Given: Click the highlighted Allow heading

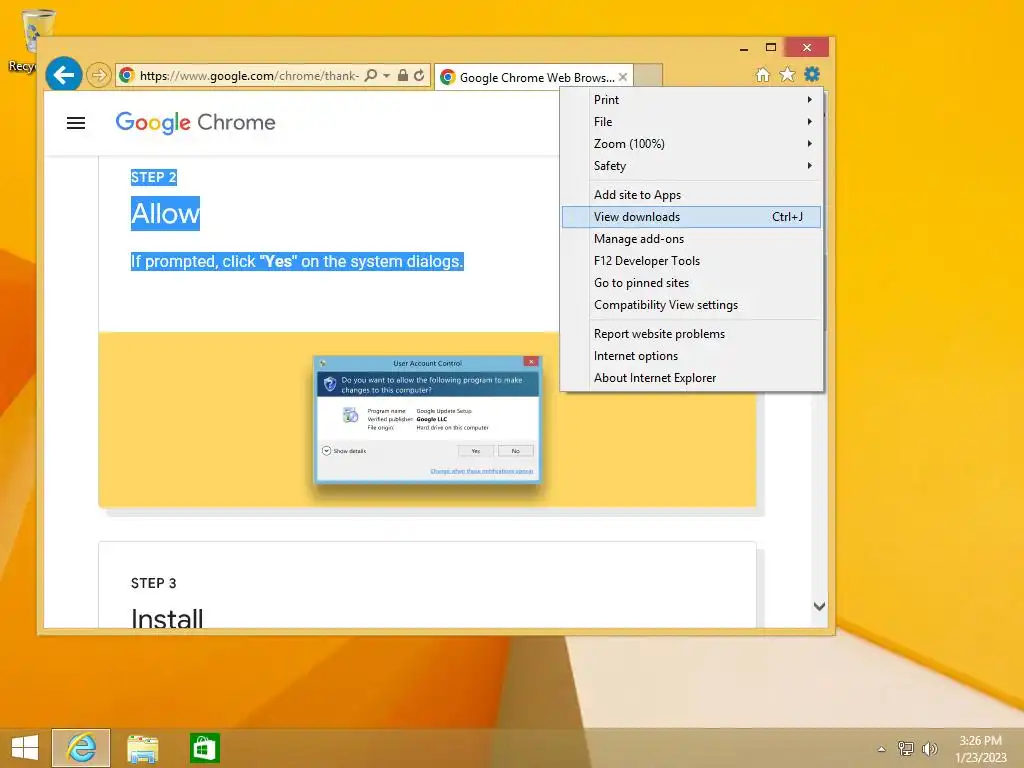Looking at the screenshot, I should pos(165,214).
